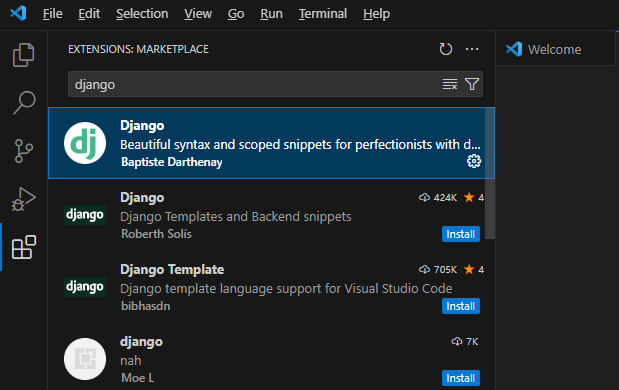Open the Search view in activity bar
This screenshot has width=619, height=390.
pos(24,103)
